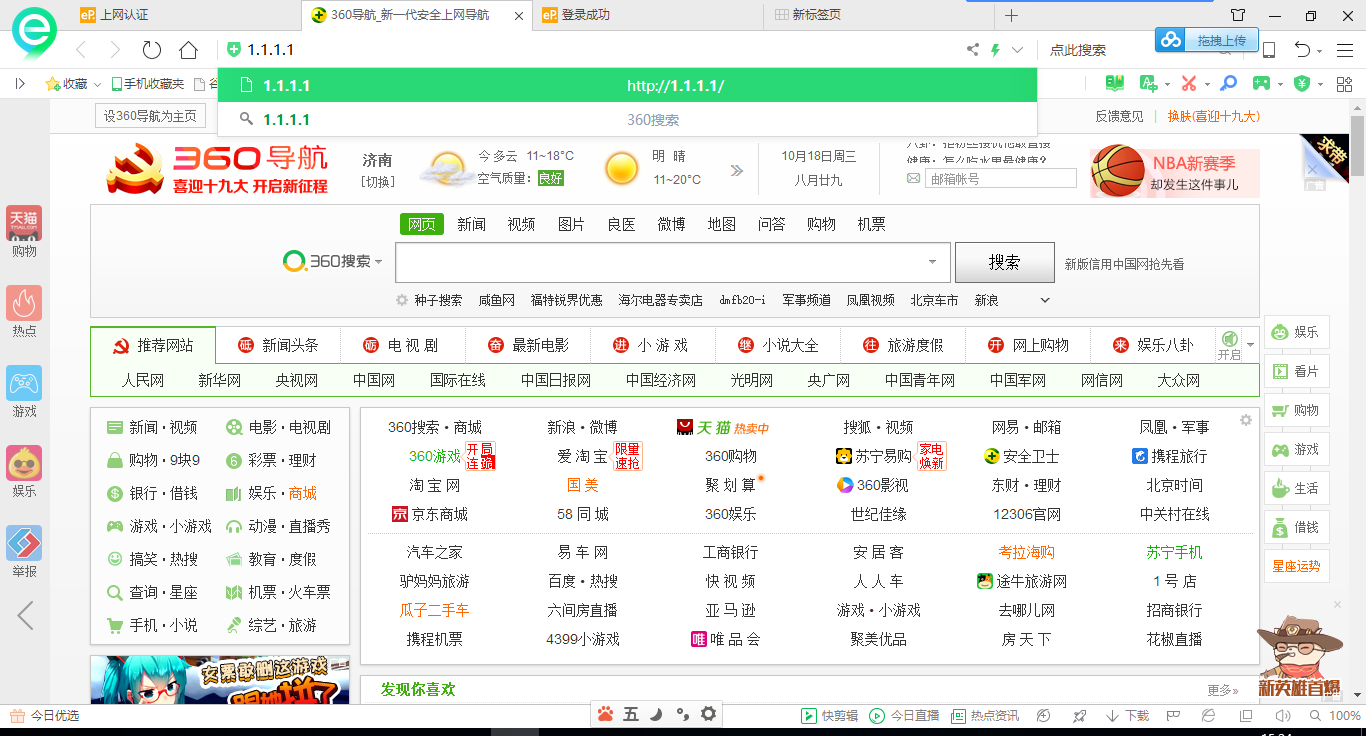Image resolution: width=1366 pixels, height=736 pixels.
Task: Click the 今日直播 status bar item
Action: 905,716
